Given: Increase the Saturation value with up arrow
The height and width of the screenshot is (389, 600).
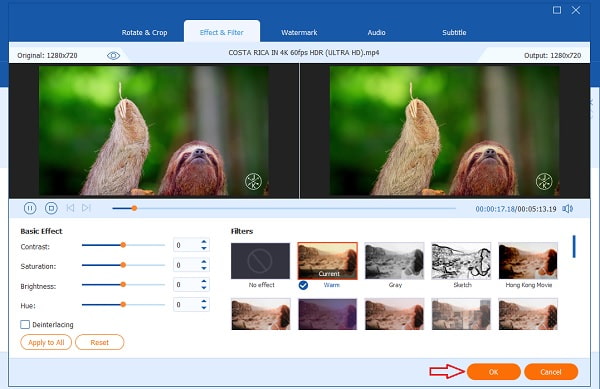Looking at the screenshot, I should click(x=204, y=262).
